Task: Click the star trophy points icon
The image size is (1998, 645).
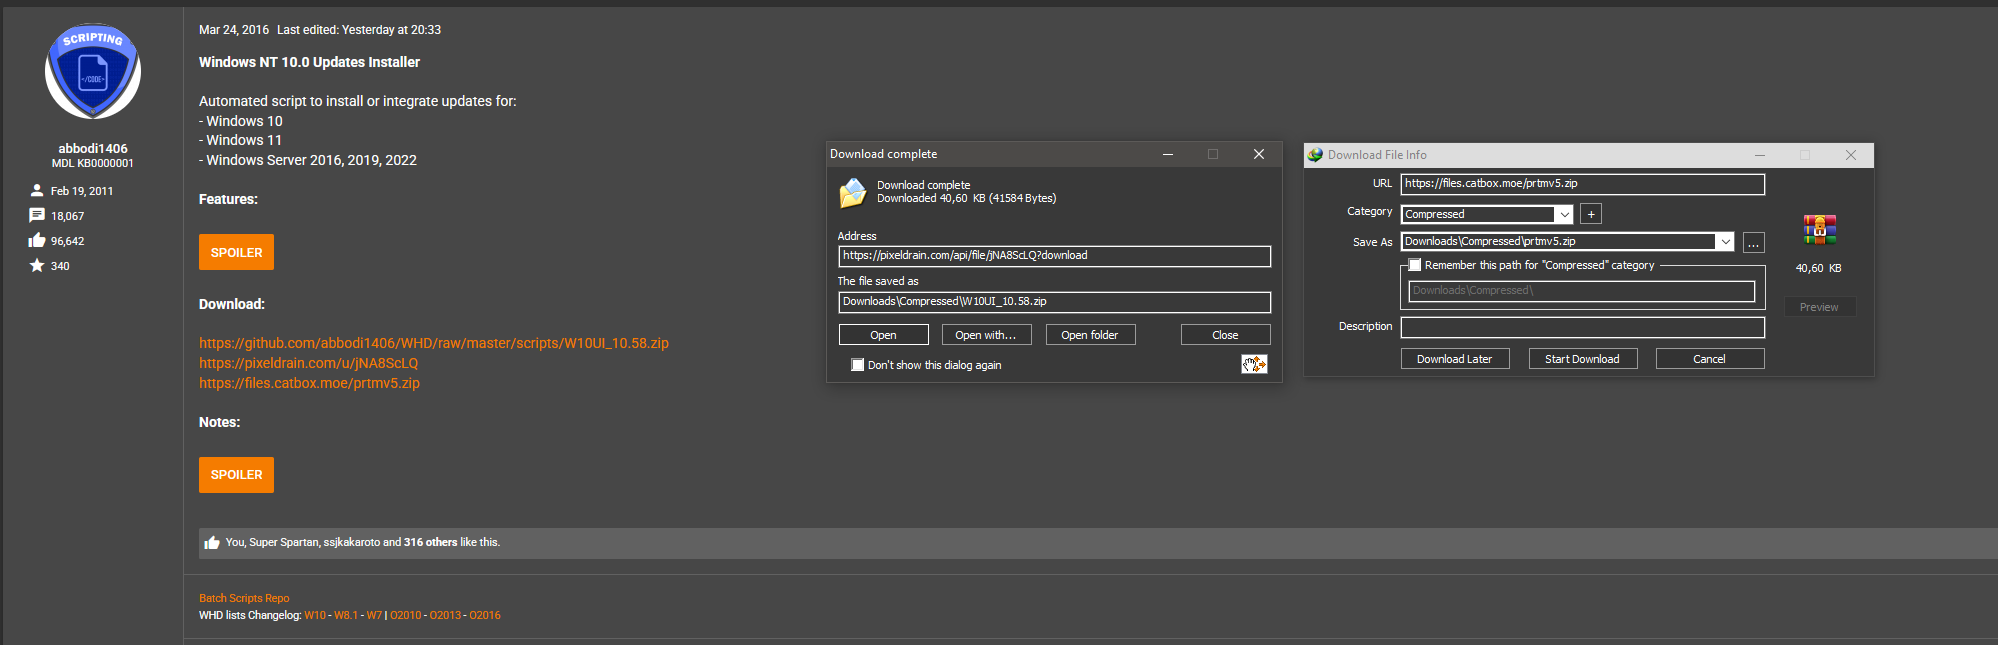Action: tap(37, 265)
